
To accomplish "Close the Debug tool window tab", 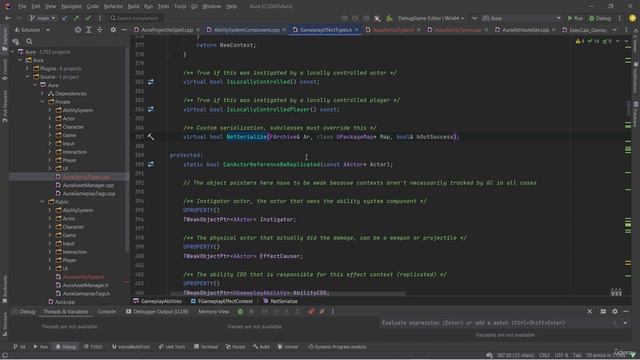I will [589, 311].
